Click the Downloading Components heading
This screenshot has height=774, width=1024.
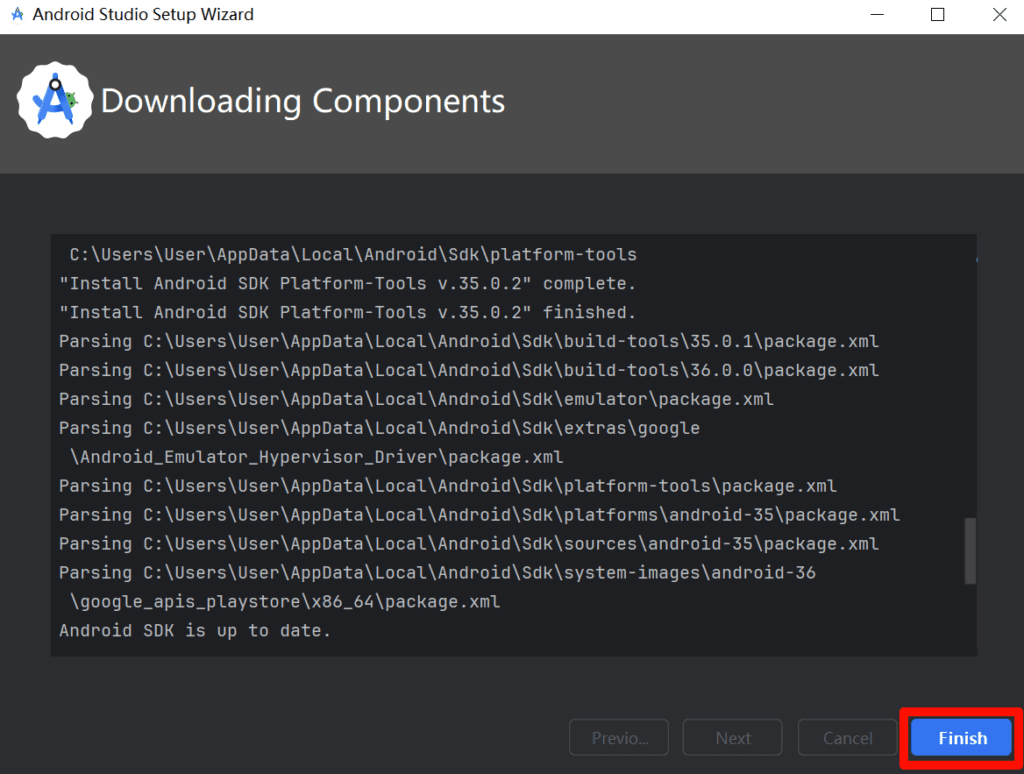[303, 101]
